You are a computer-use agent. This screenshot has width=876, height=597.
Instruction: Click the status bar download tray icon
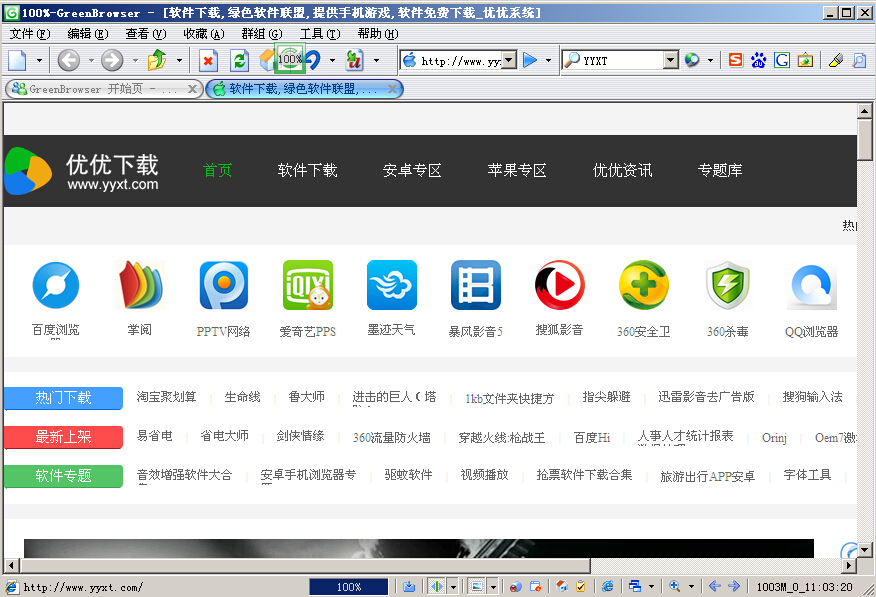pyautogui.click(x=409, y=586)
